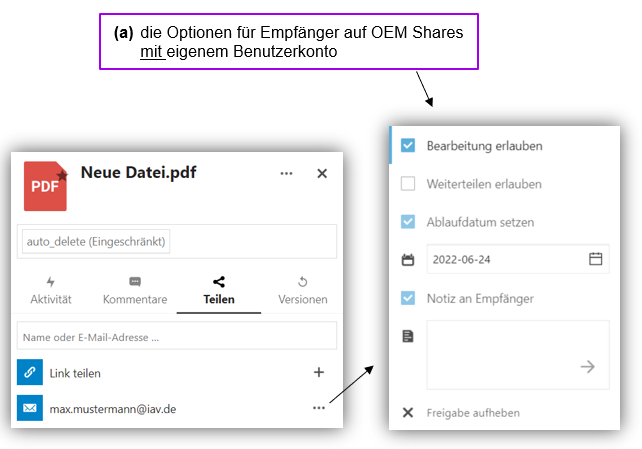The image size is (642, 449).
Task: Enable the Weiterteilen erlauben checkbox
Action: 408,184
